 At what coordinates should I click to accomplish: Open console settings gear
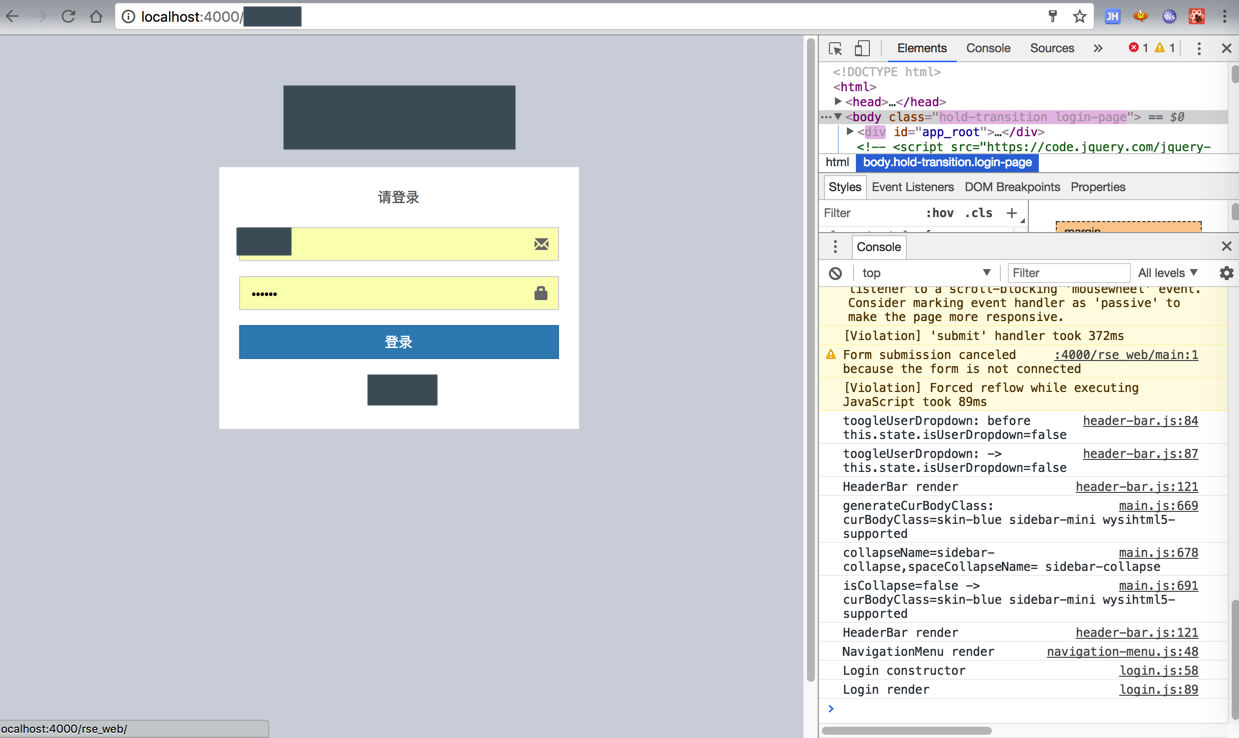click(1226, 273)
